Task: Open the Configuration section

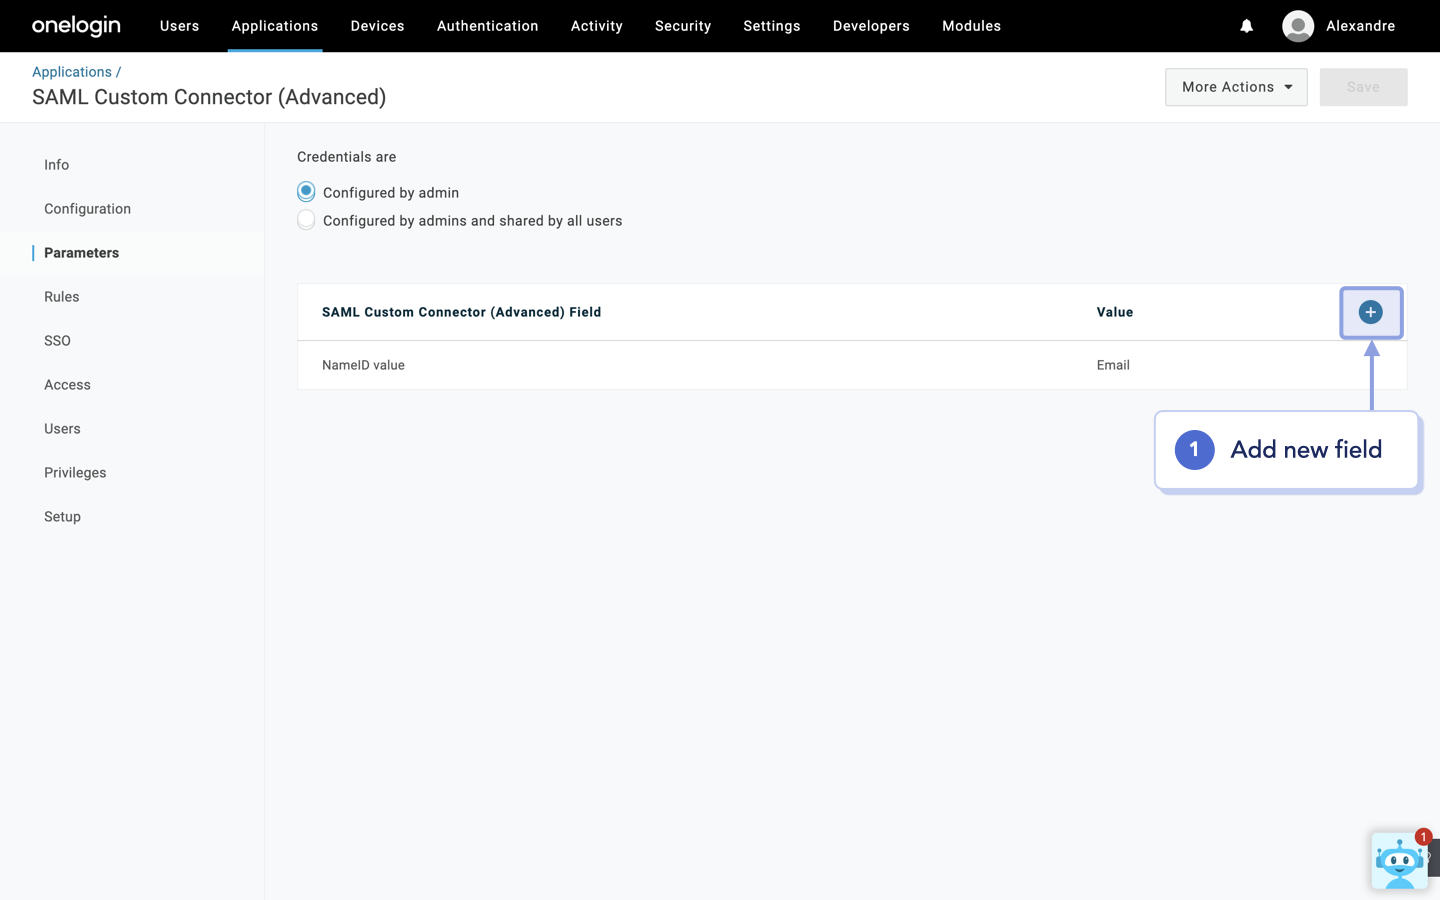Action: [x=87, y=208]
